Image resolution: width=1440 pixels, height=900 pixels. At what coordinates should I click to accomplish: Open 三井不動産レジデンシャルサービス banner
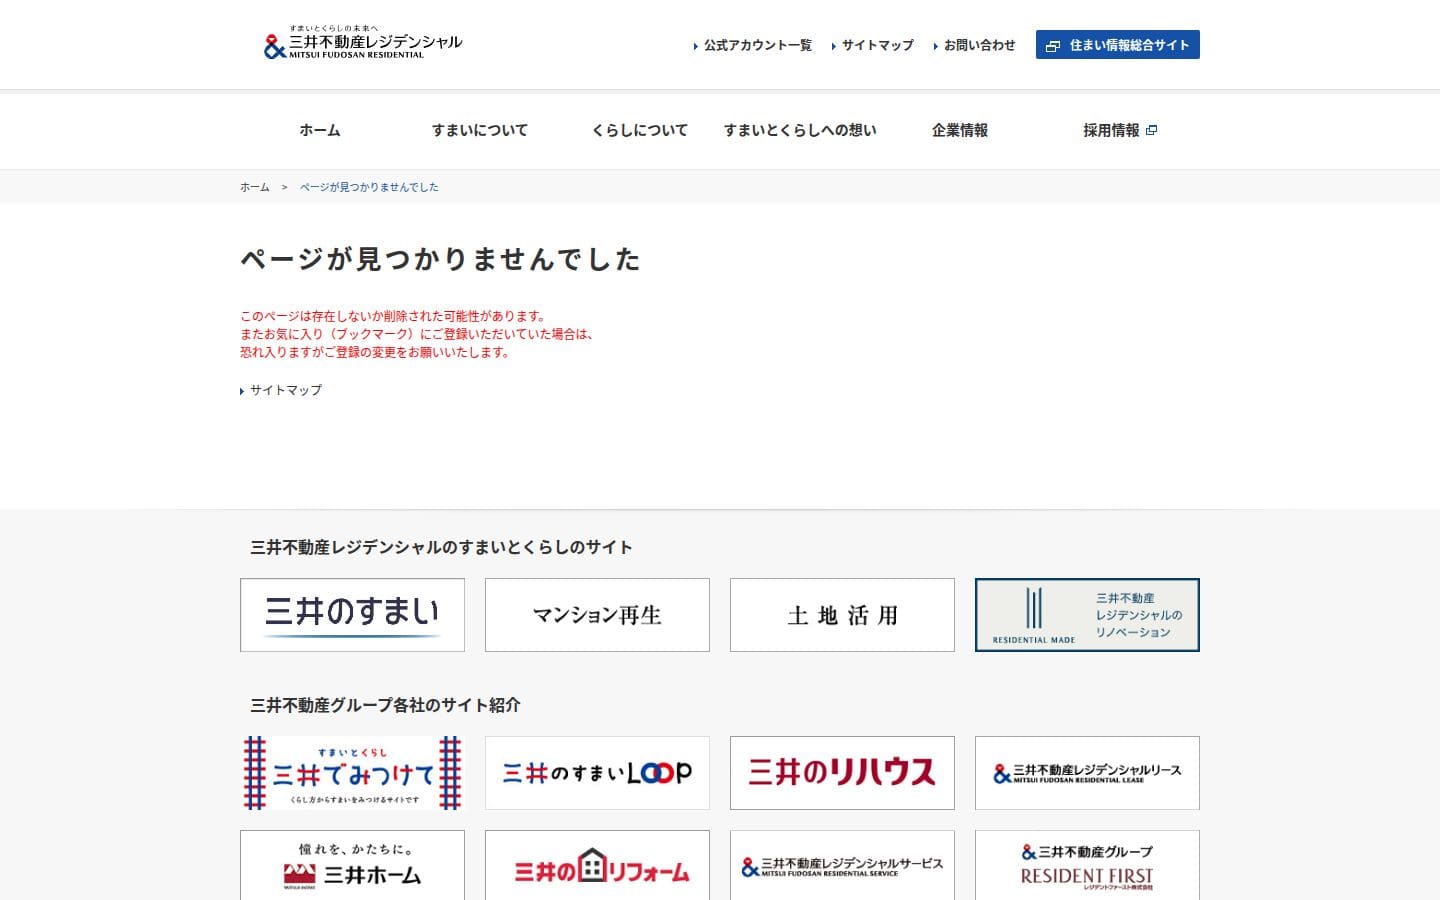(842, 865)
